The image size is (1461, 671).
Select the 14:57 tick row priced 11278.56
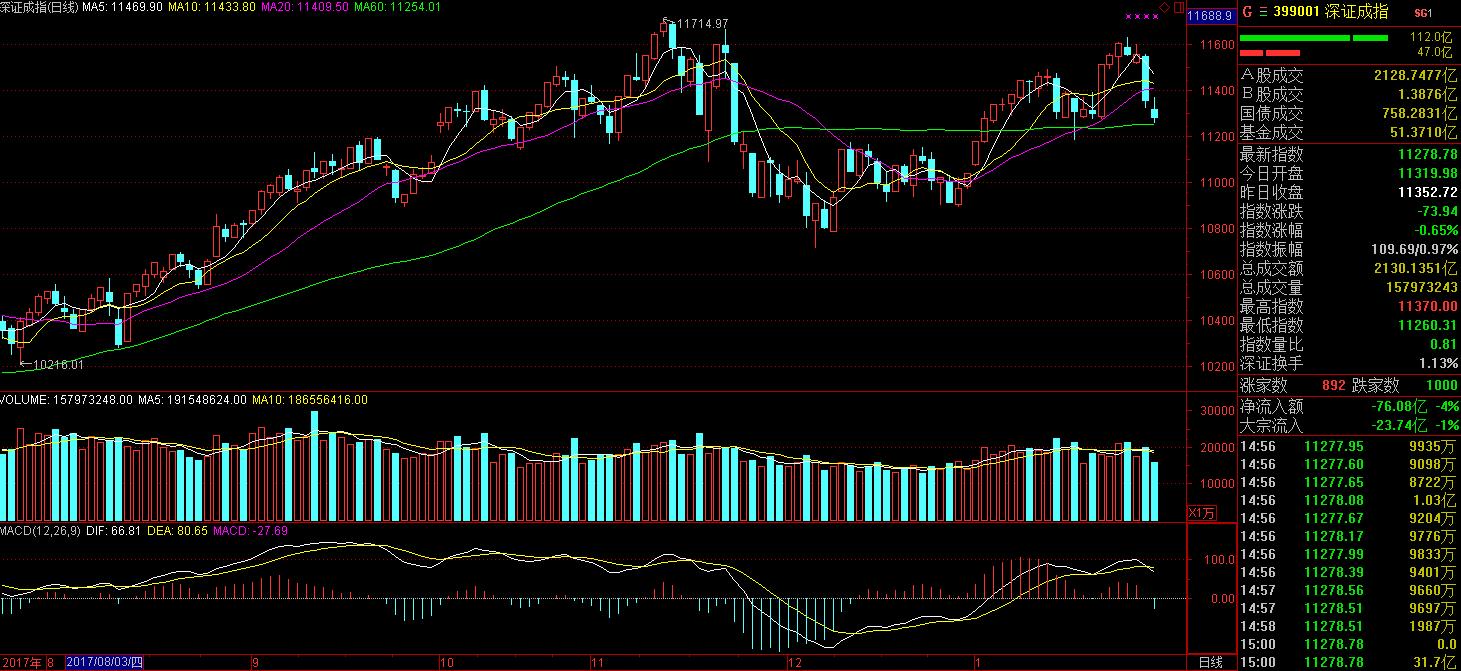pos(1349,590)
